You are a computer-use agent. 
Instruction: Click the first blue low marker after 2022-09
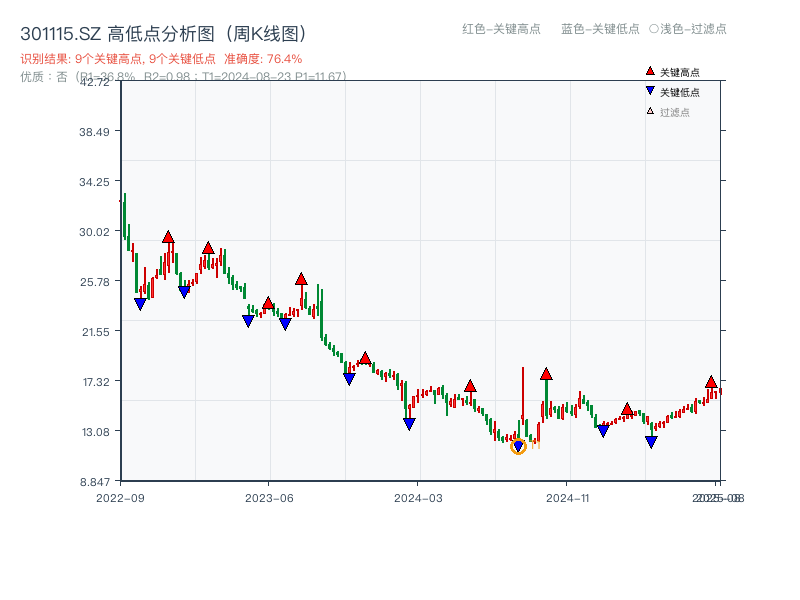point(140,302)
